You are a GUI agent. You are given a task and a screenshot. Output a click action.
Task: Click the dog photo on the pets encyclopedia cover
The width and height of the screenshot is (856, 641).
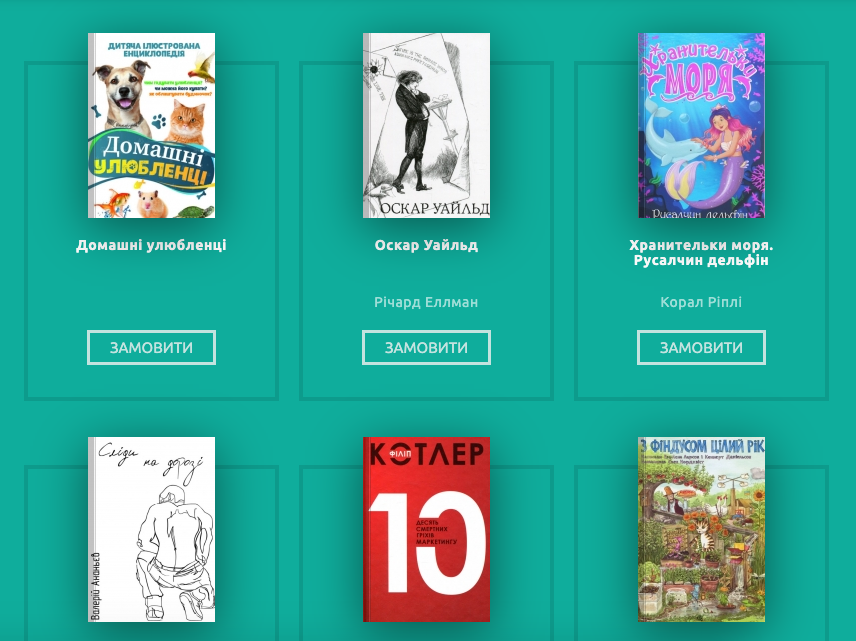(123, 96)
